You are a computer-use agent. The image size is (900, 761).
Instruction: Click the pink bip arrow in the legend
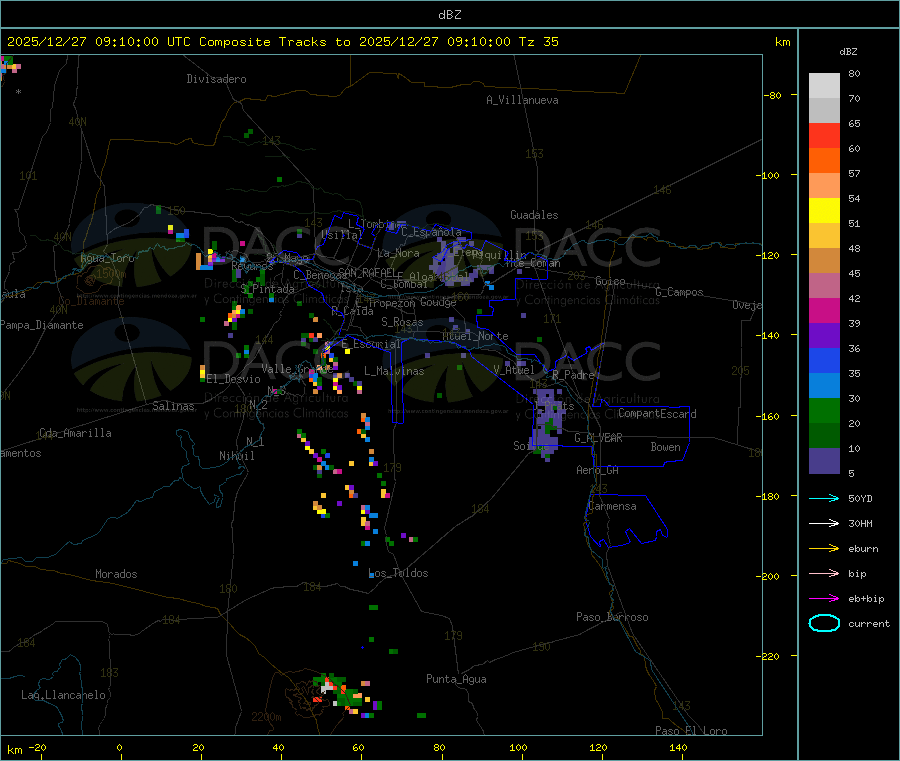[824, 573]
